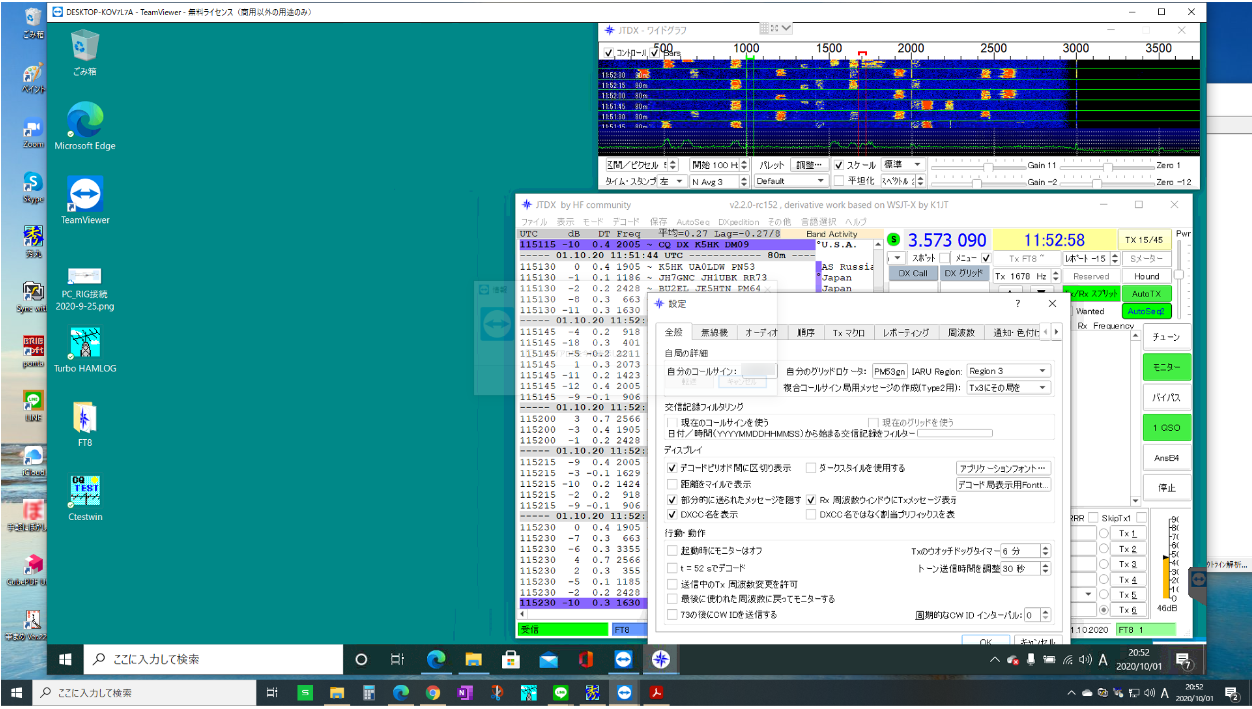The height and width of the screenshot is (709, 1252).
Task: Open Edge in the remote taskbar
Action: coord(436,659)
